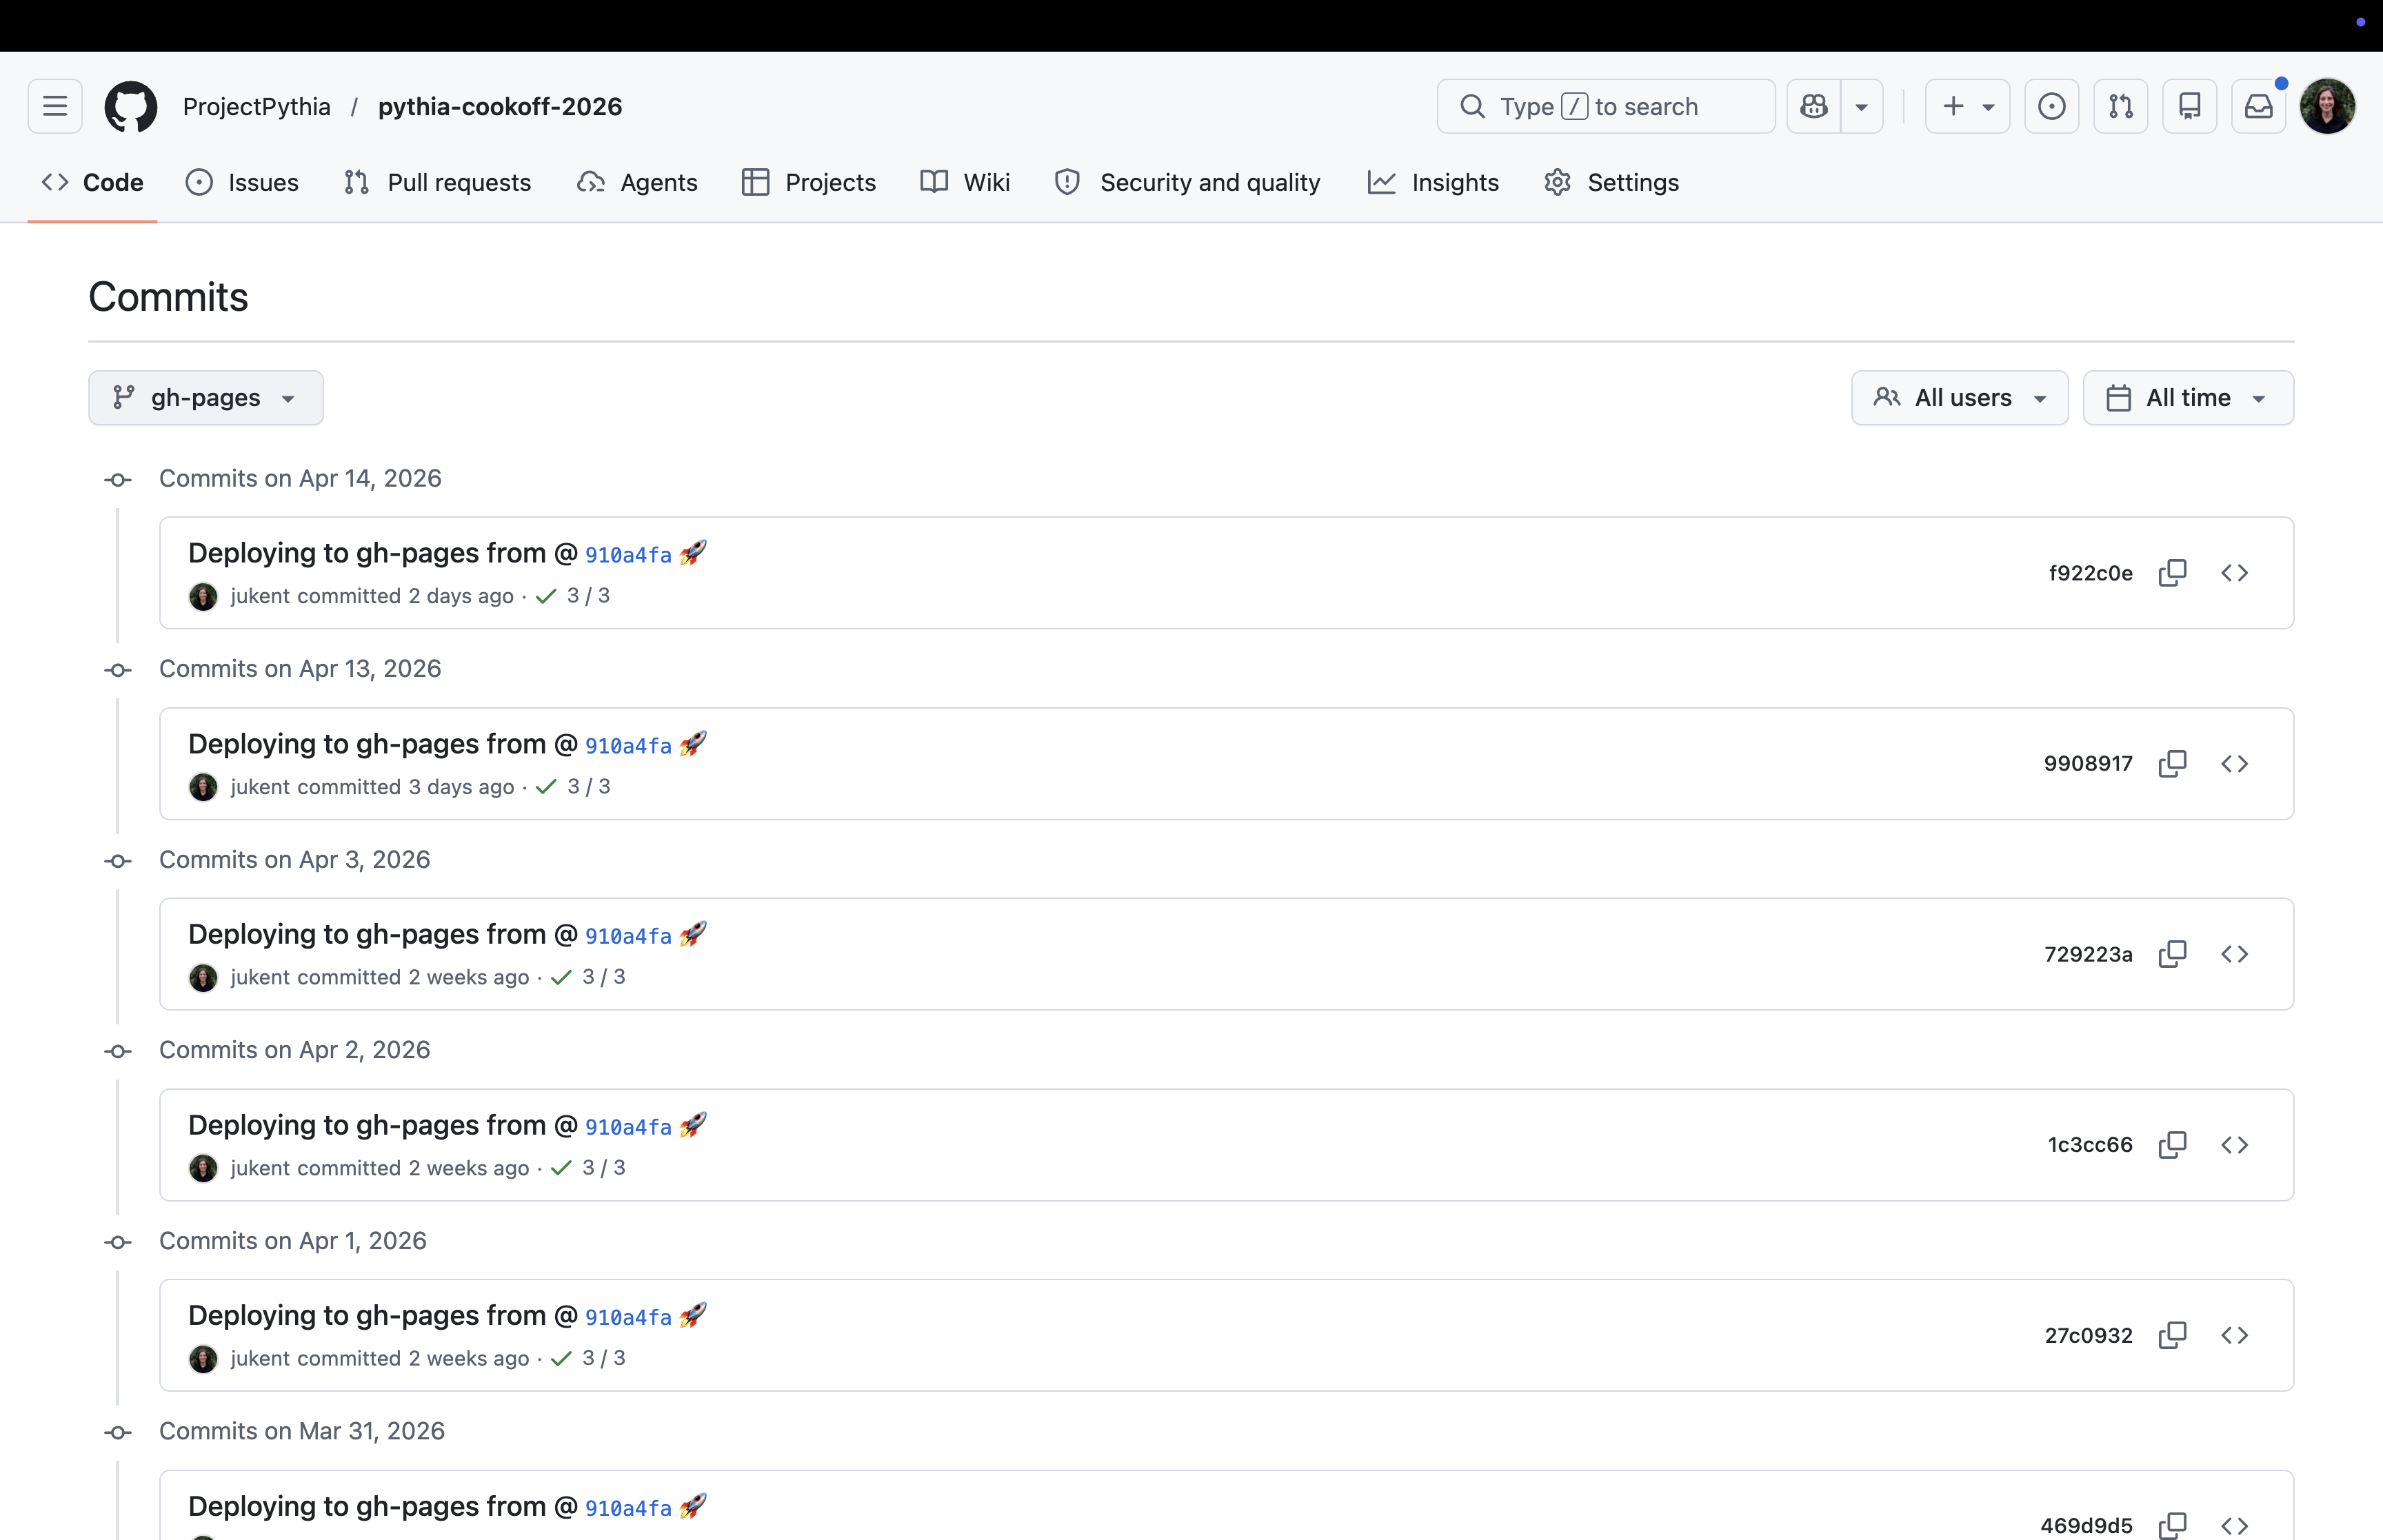Browse repository at commit f922c0e

2235,573
